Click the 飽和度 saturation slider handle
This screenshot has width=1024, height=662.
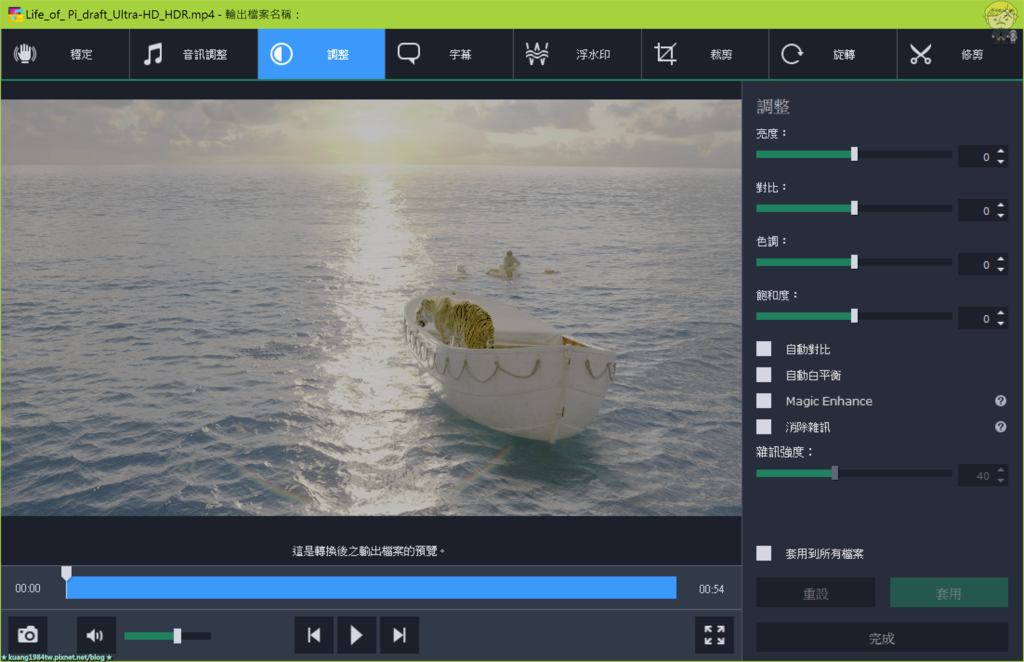(x=854, y=316)
